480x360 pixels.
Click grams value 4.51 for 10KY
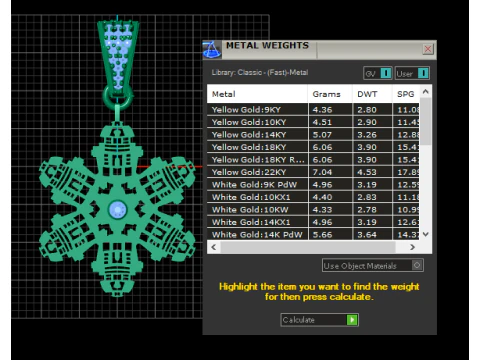pos(322,122)
